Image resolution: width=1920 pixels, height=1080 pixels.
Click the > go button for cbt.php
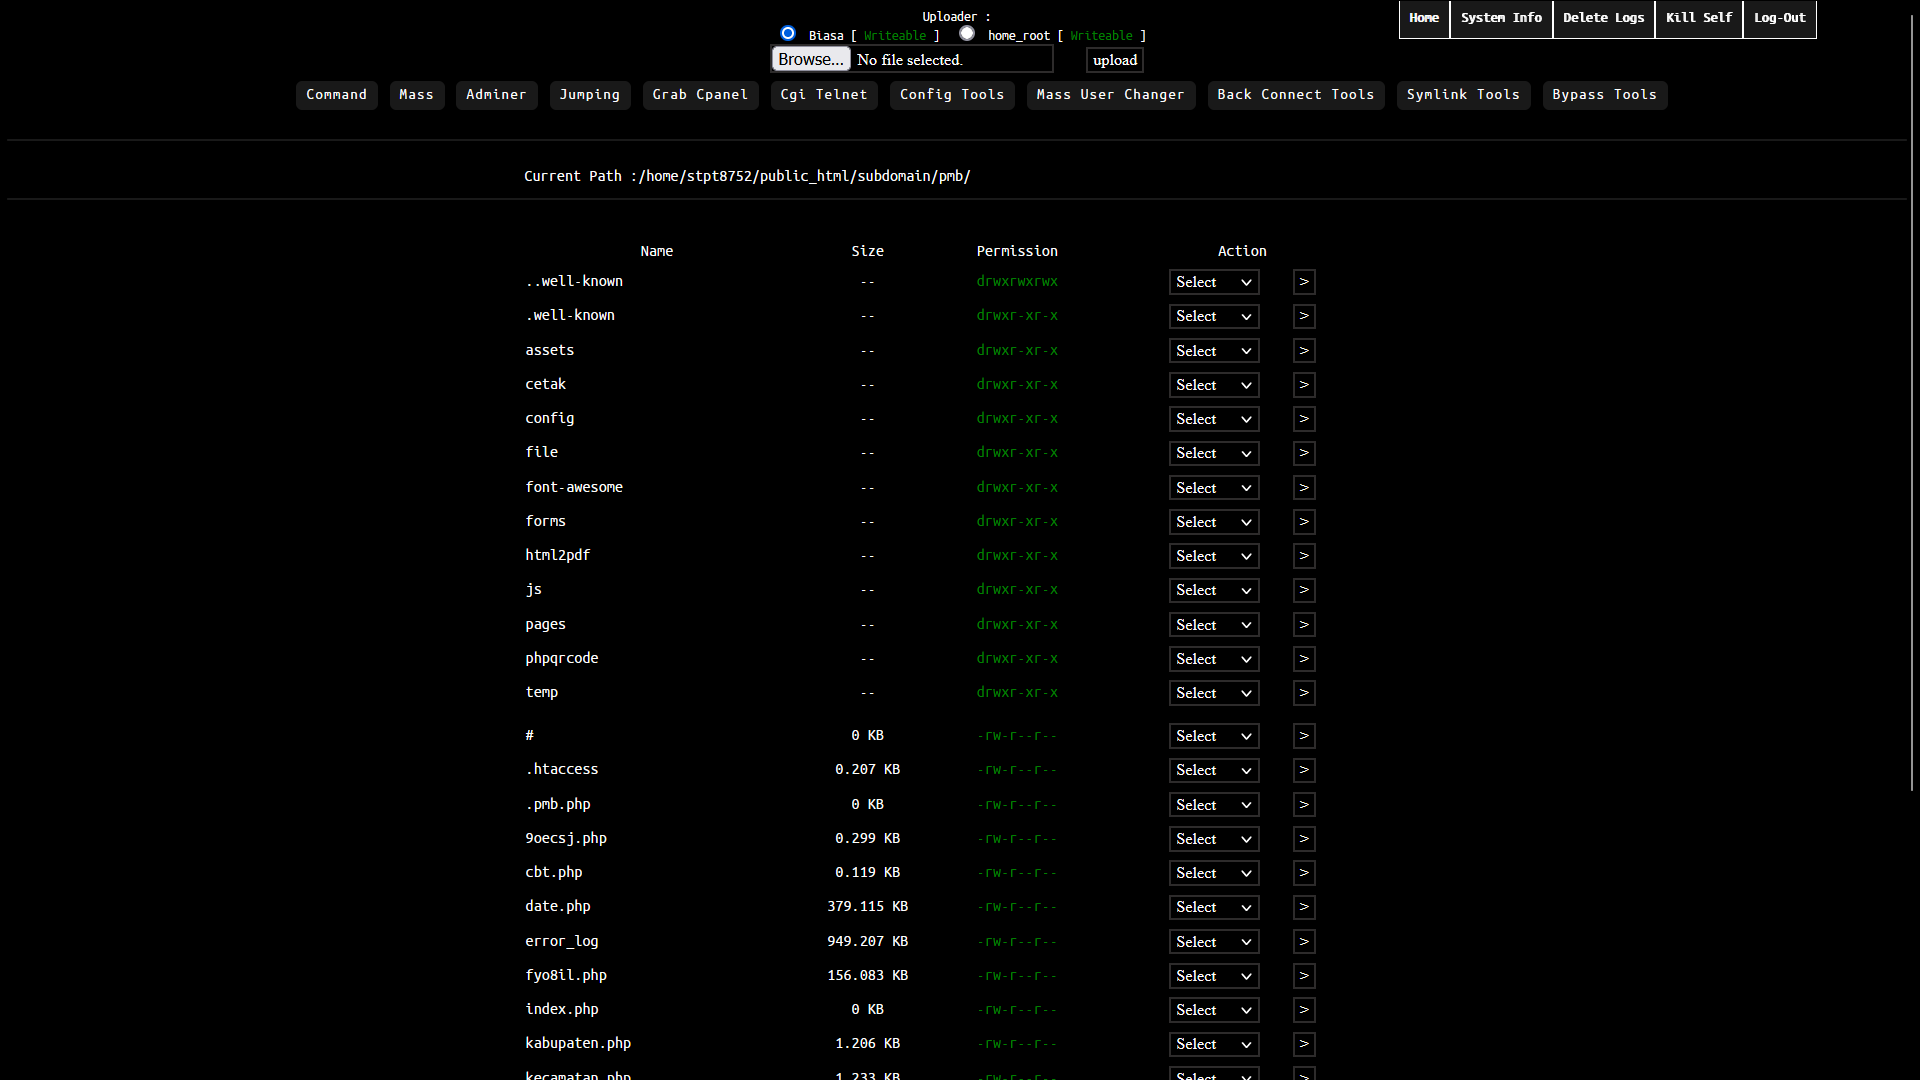[x=1304, y=873]
